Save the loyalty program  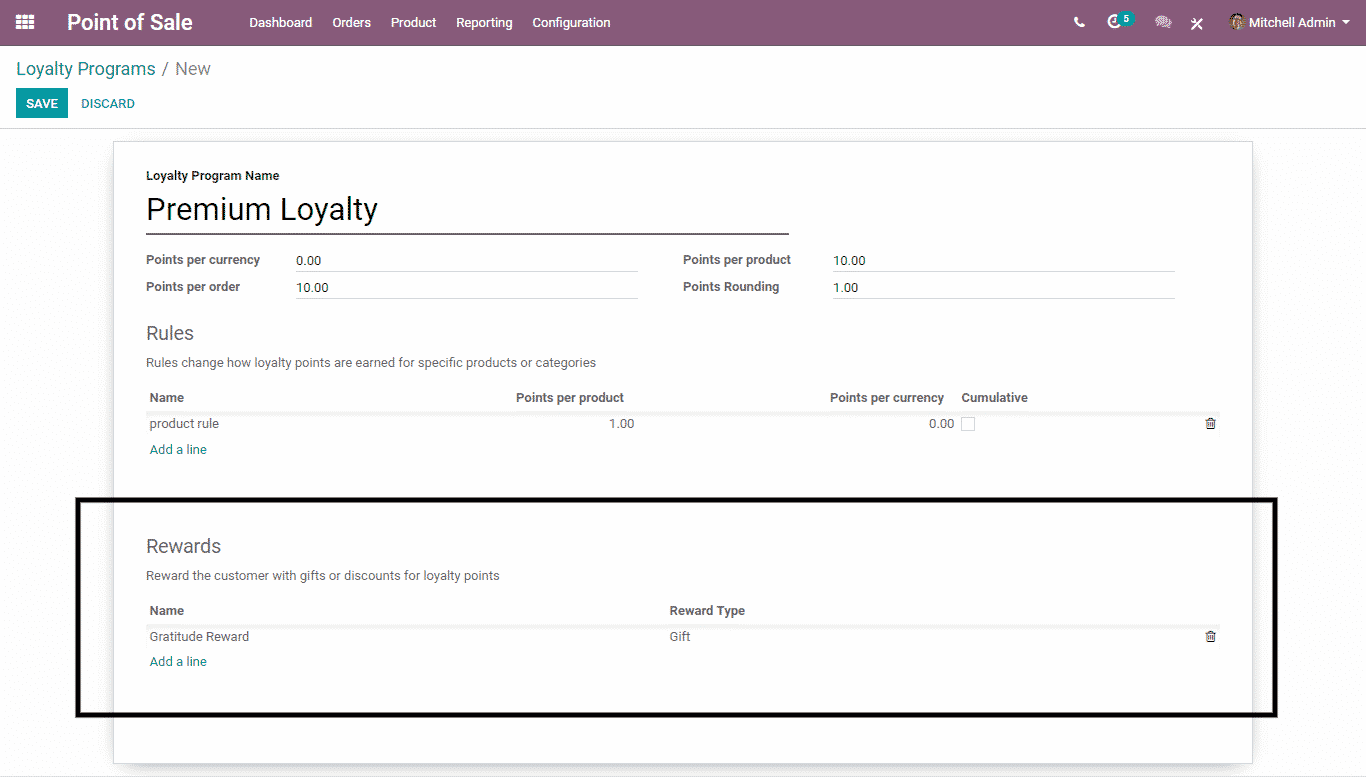coord(42,104)
